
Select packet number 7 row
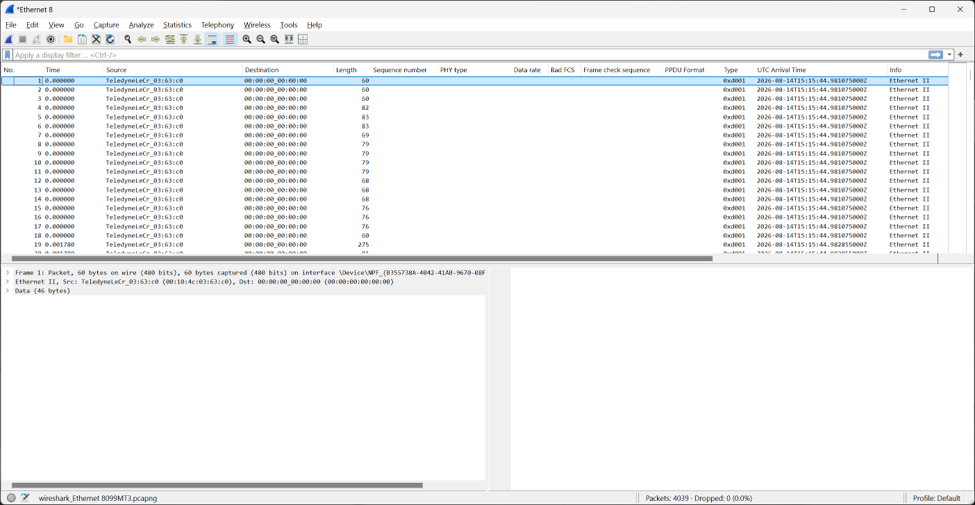(x=474, y=135)
